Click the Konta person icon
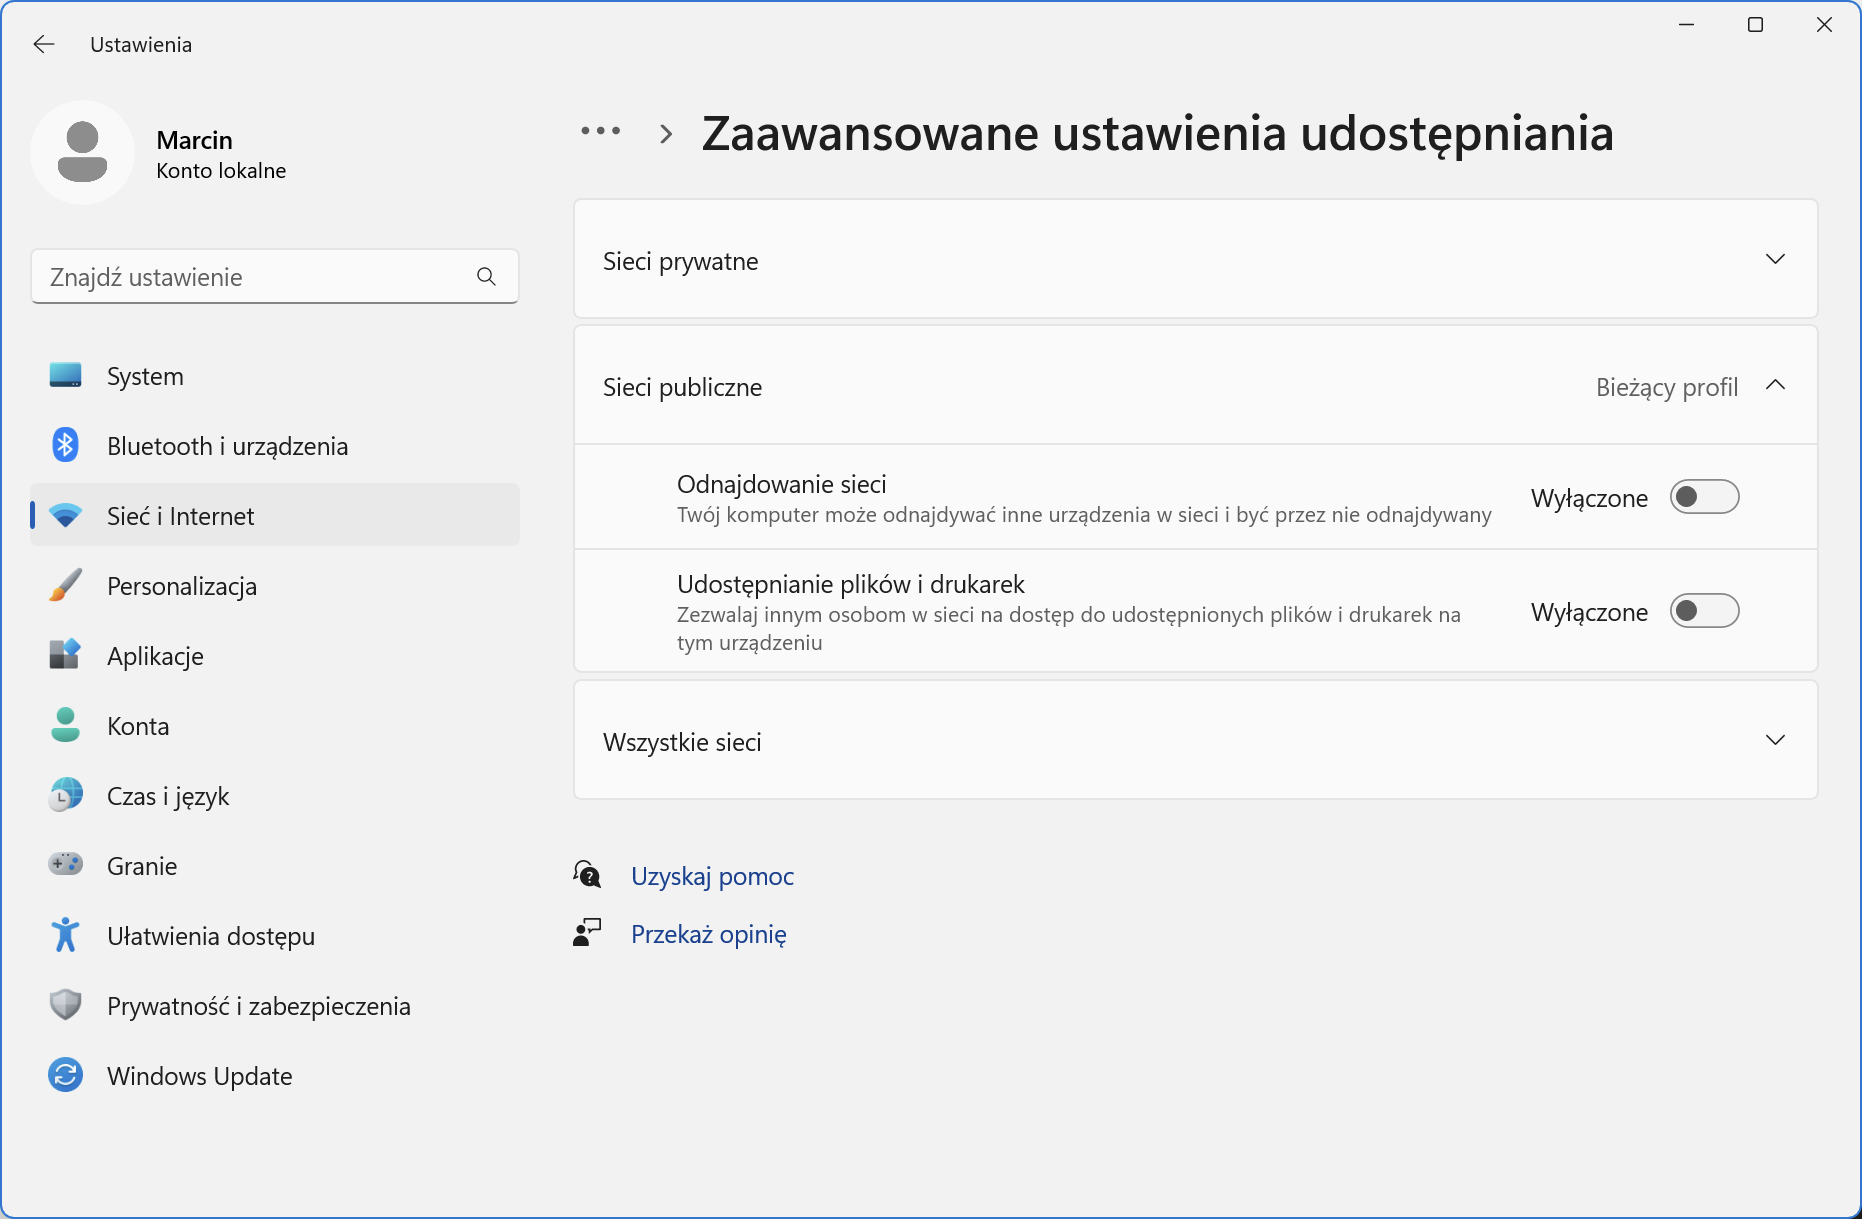Screen dimensions: 1862x1219 pos(66,726)
